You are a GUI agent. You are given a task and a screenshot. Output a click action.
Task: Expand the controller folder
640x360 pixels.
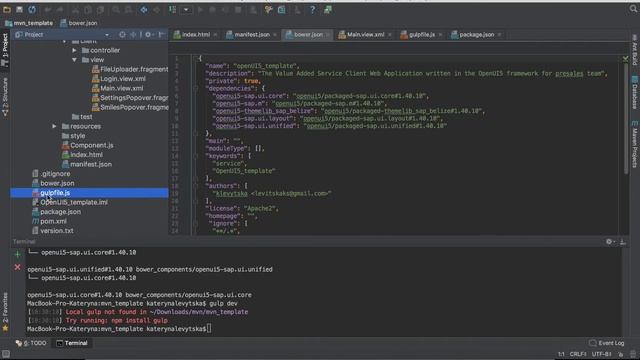click(74, 50)
